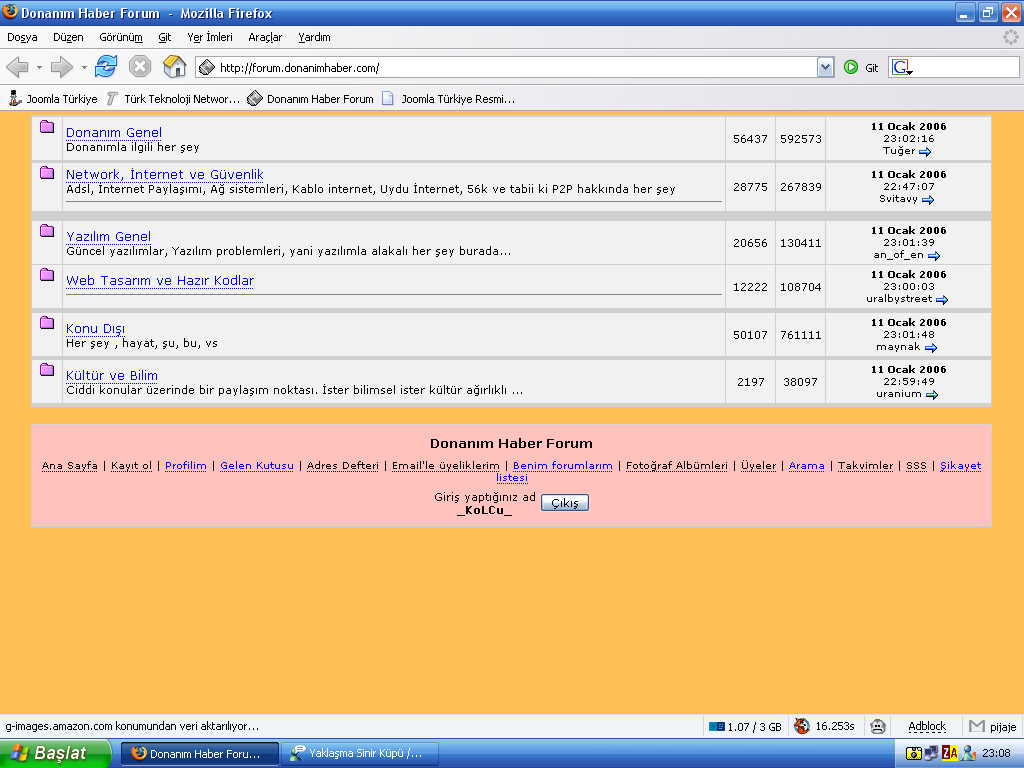Go back with the Back arrow button

pyautogui.click(x=18, y=67)
